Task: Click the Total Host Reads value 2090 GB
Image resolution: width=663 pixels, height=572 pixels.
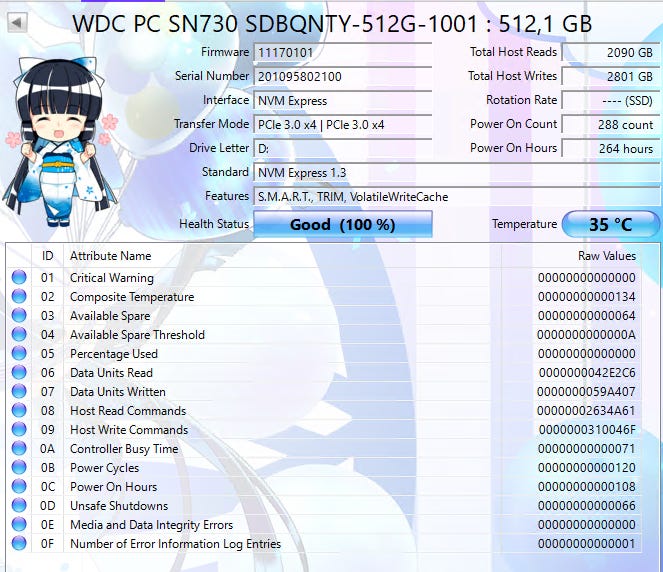Action: point(610,53)
